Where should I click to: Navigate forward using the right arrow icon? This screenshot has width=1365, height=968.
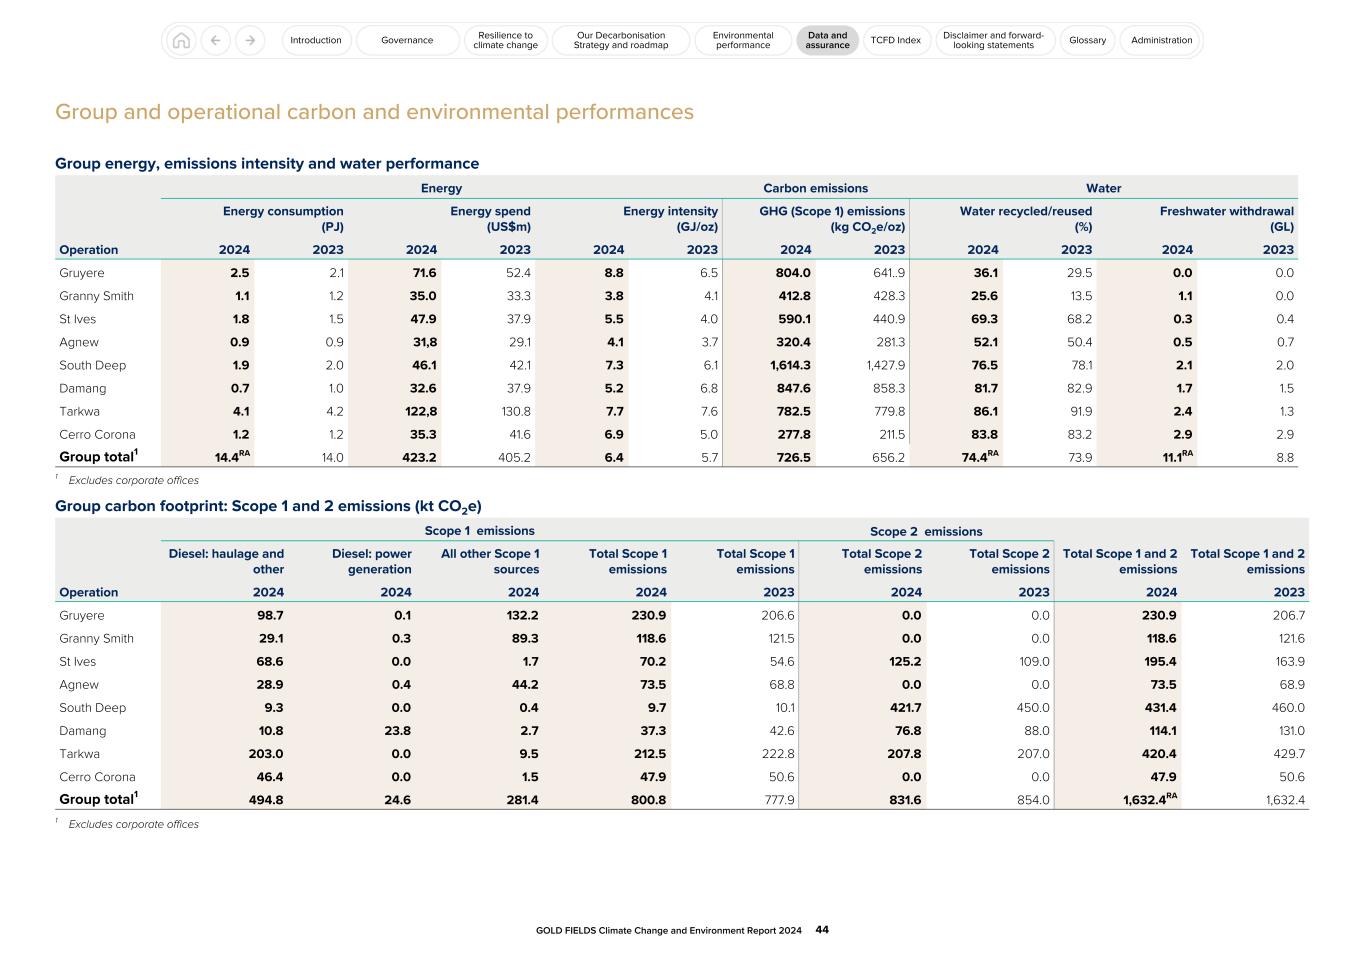click(x=248, y=40)
